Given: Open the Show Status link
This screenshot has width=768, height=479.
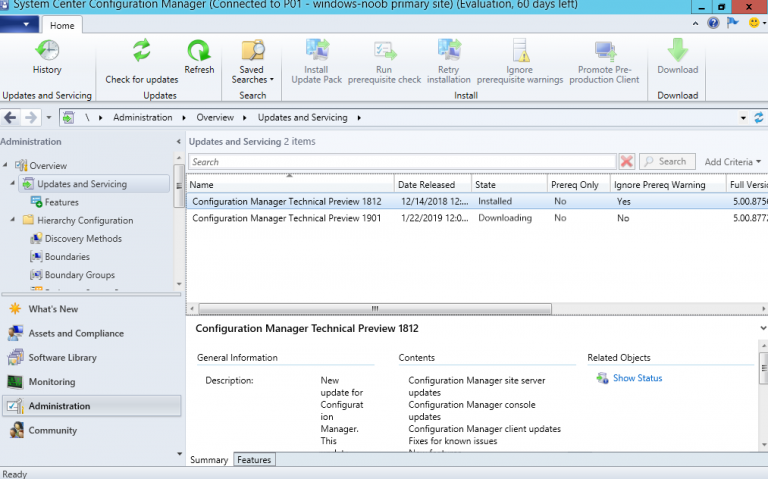Looking at the screenshot, I should [x=637, y=378].
